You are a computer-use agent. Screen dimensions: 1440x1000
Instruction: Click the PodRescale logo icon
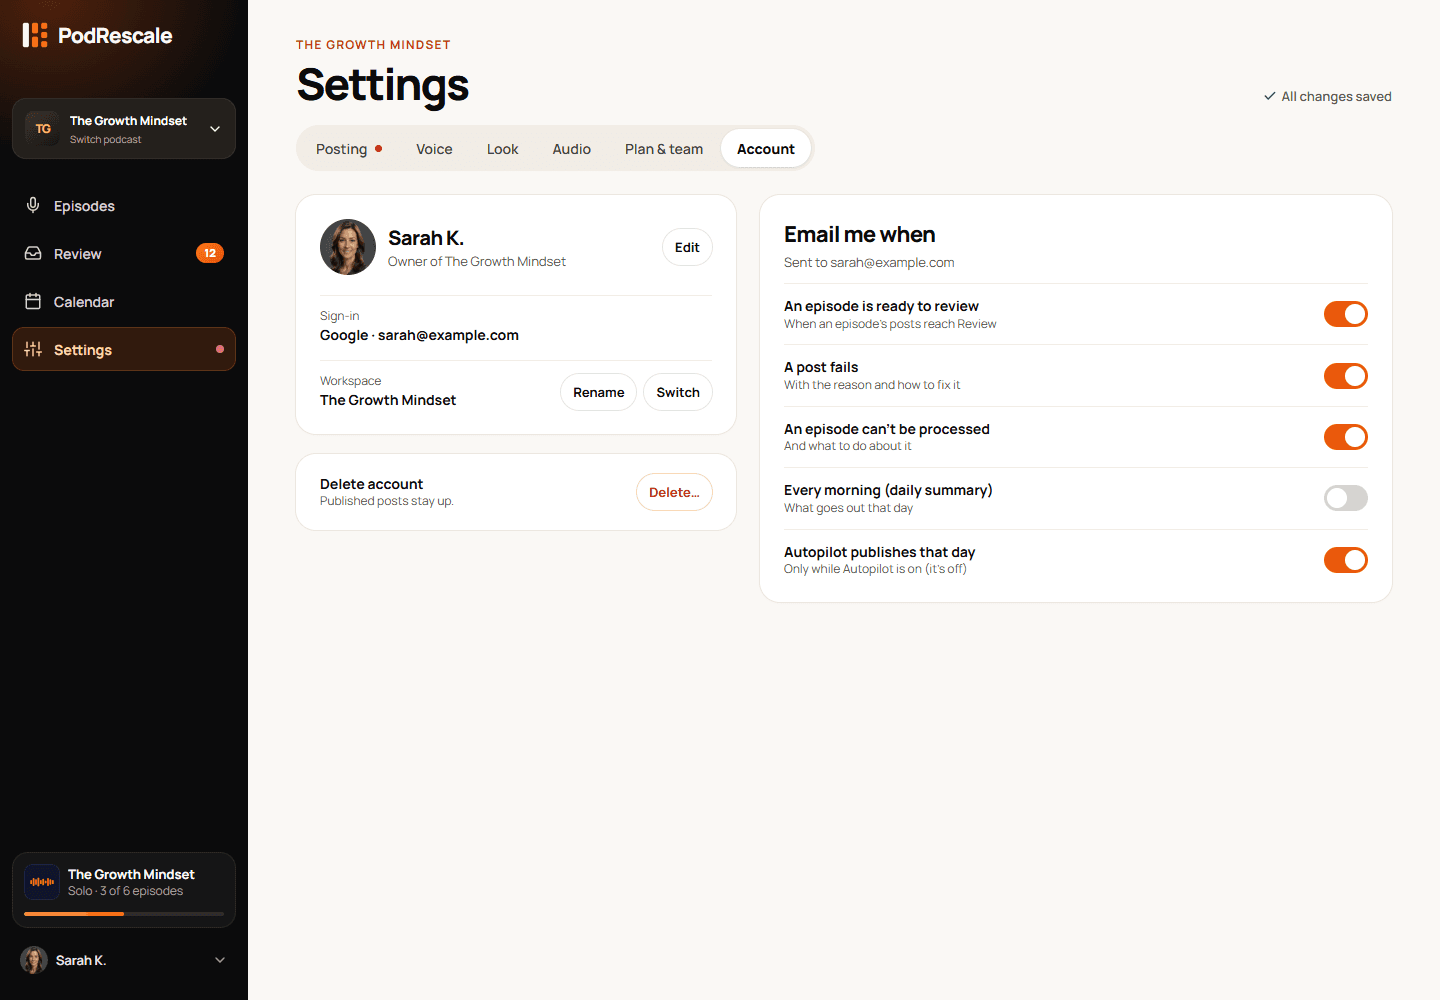click(x=35, y=35)
